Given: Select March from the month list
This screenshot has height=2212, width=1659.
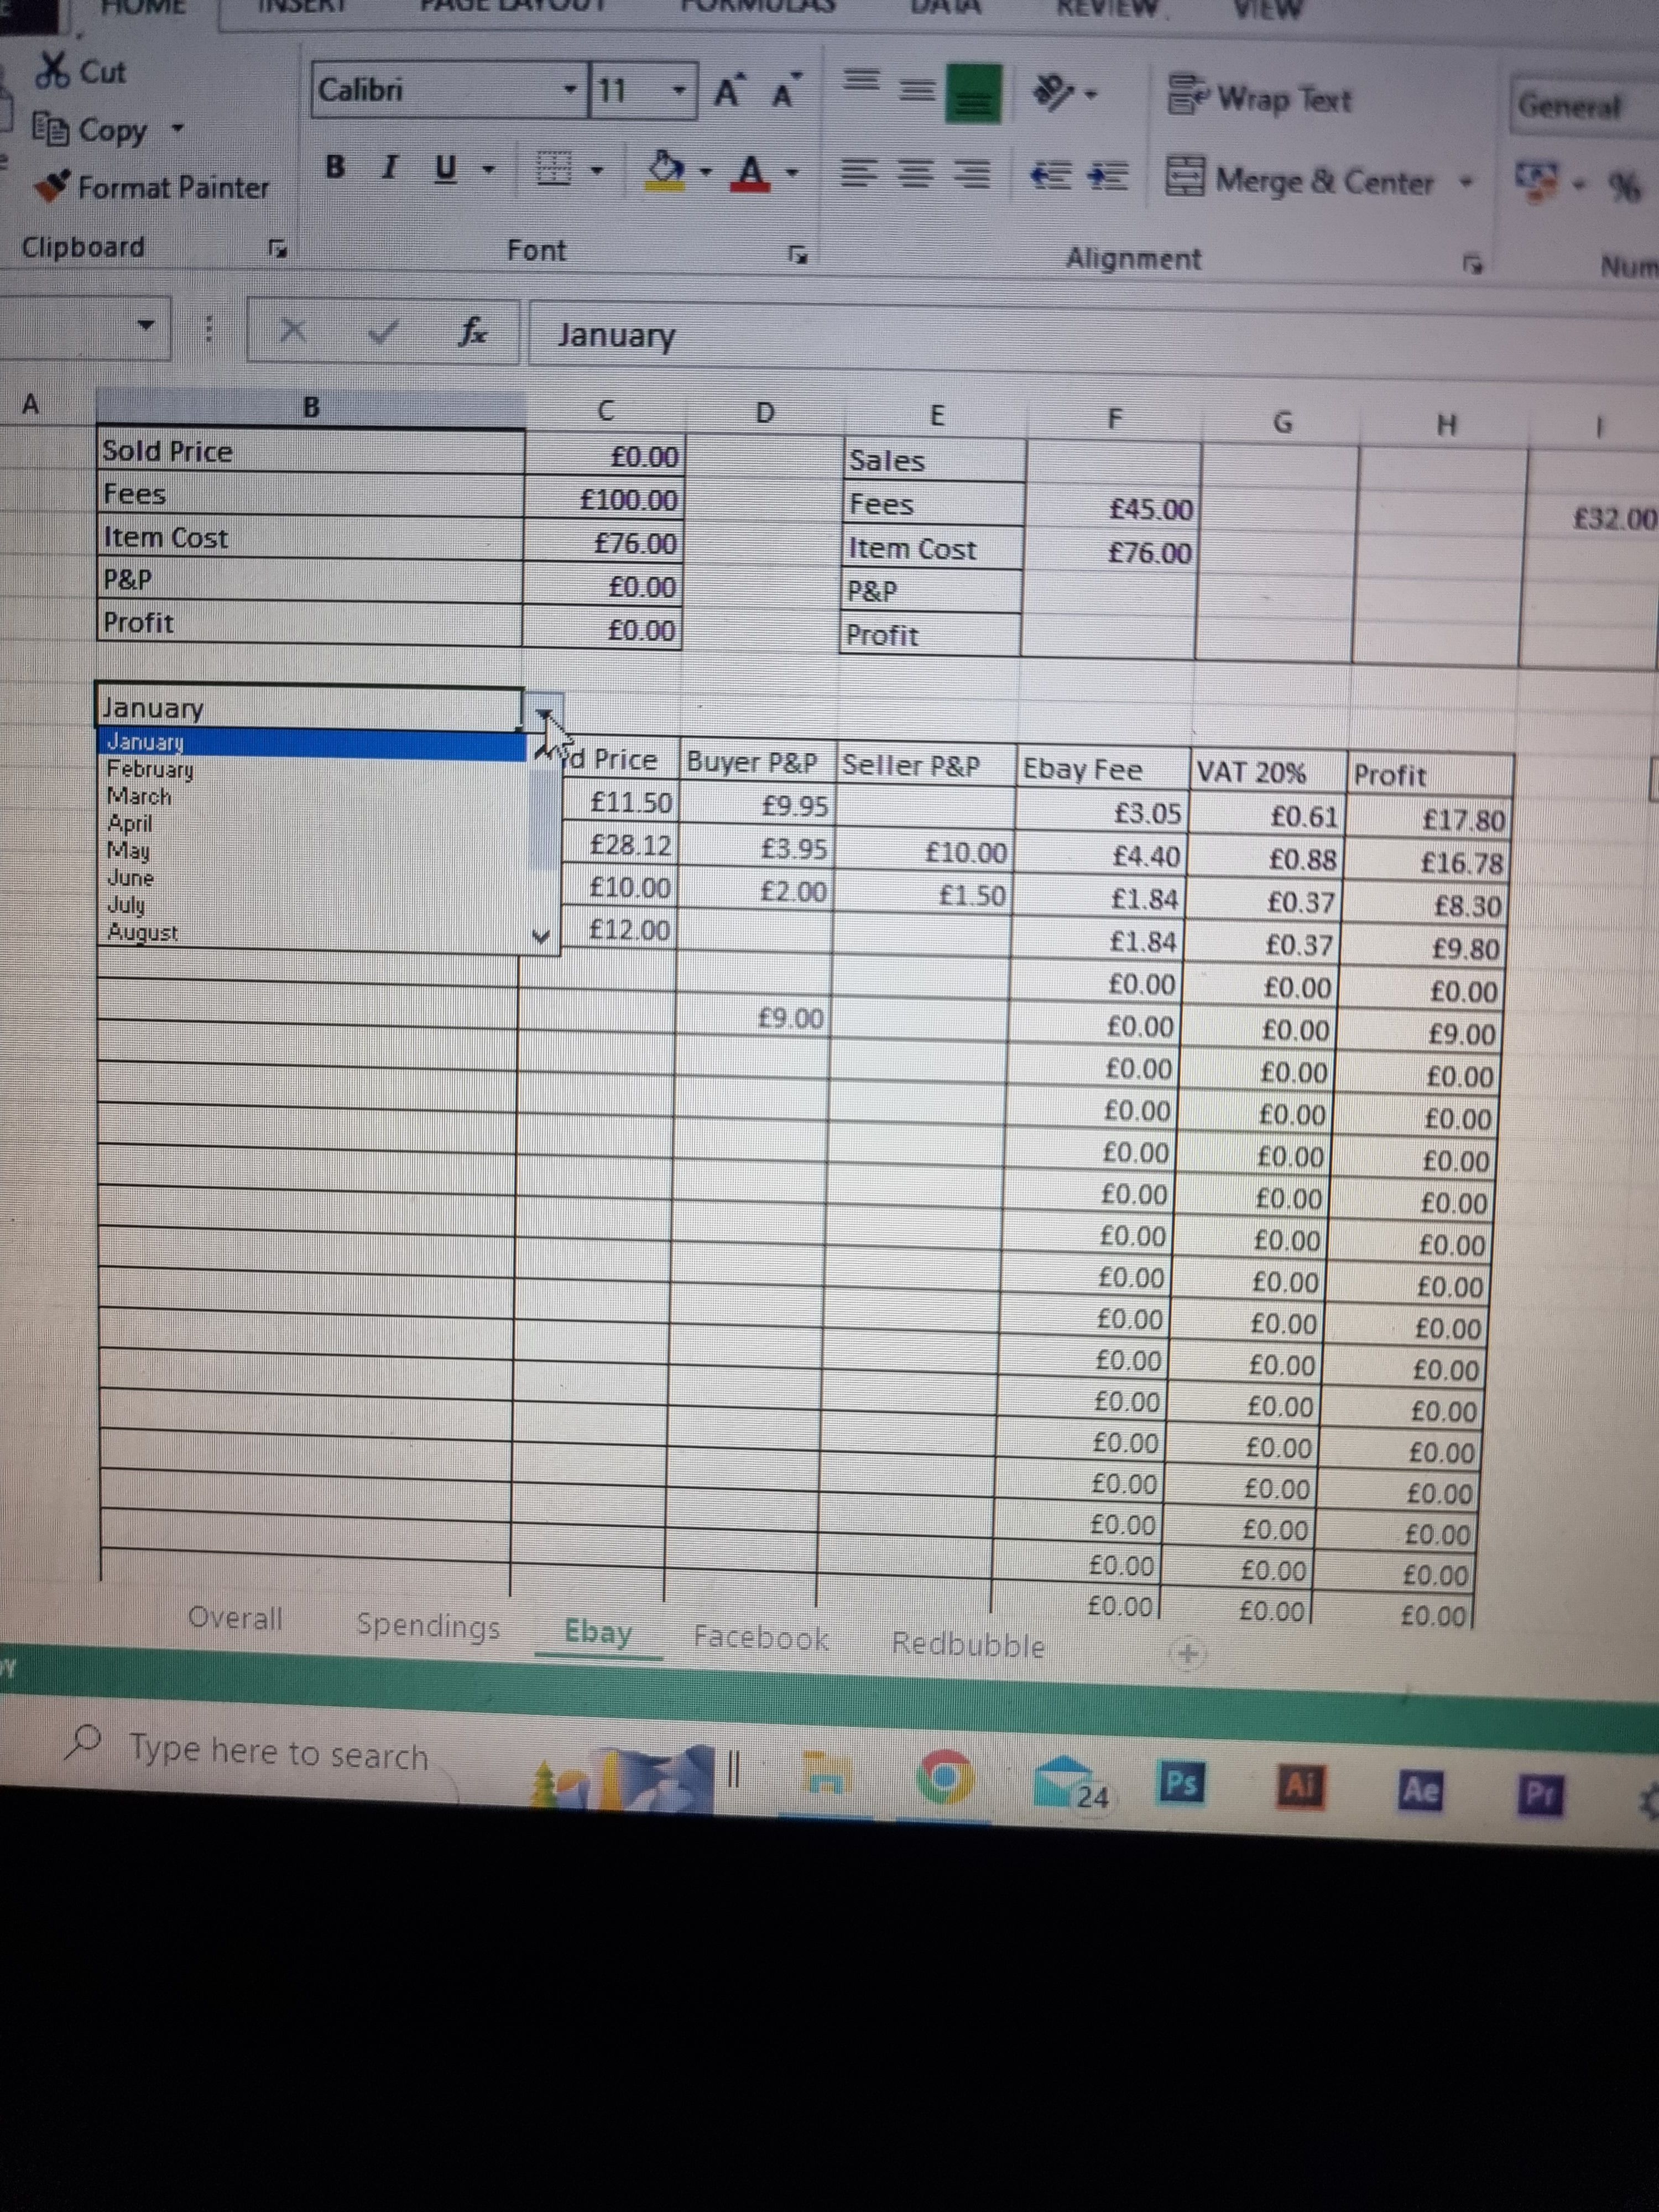Looking at the screenshot, I should [140, 796].
